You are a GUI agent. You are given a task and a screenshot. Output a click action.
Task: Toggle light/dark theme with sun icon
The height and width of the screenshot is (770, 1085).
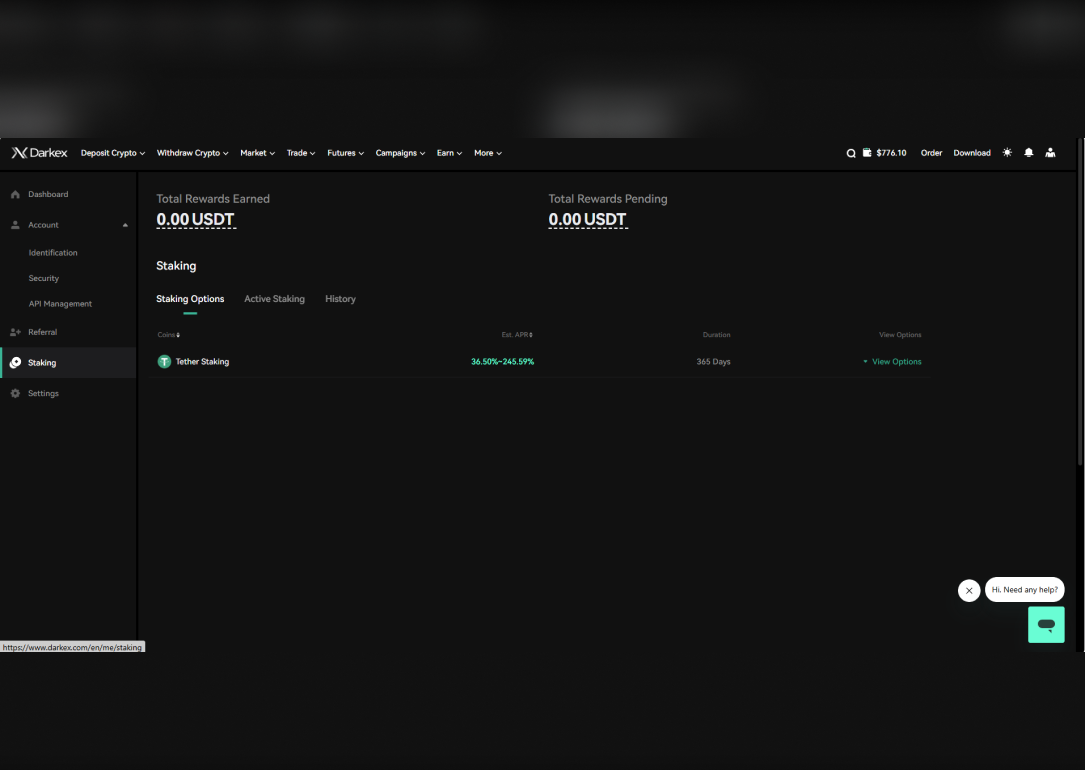tap(1007, 153)
